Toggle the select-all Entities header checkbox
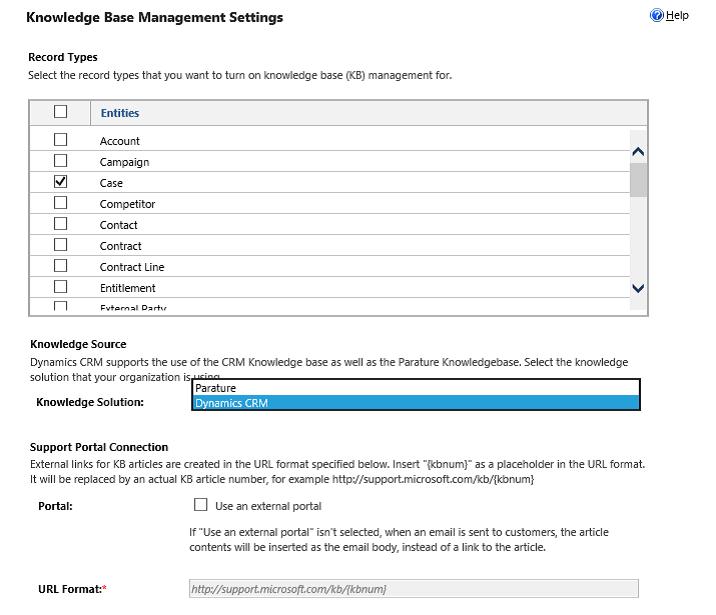This screenshot has width=716, height=615. (x=60, y=111)
